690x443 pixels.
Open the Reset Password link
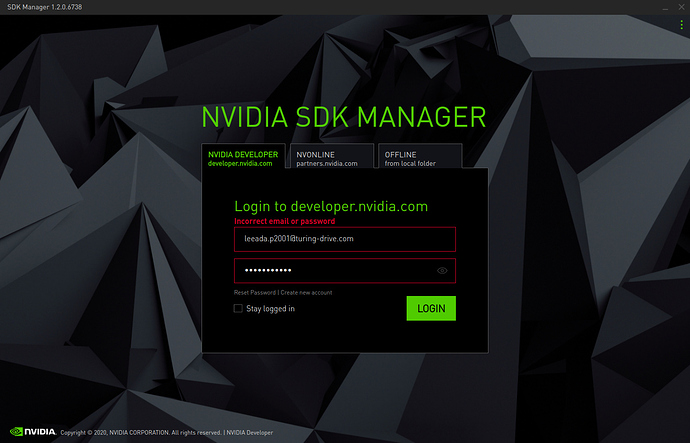255,293
